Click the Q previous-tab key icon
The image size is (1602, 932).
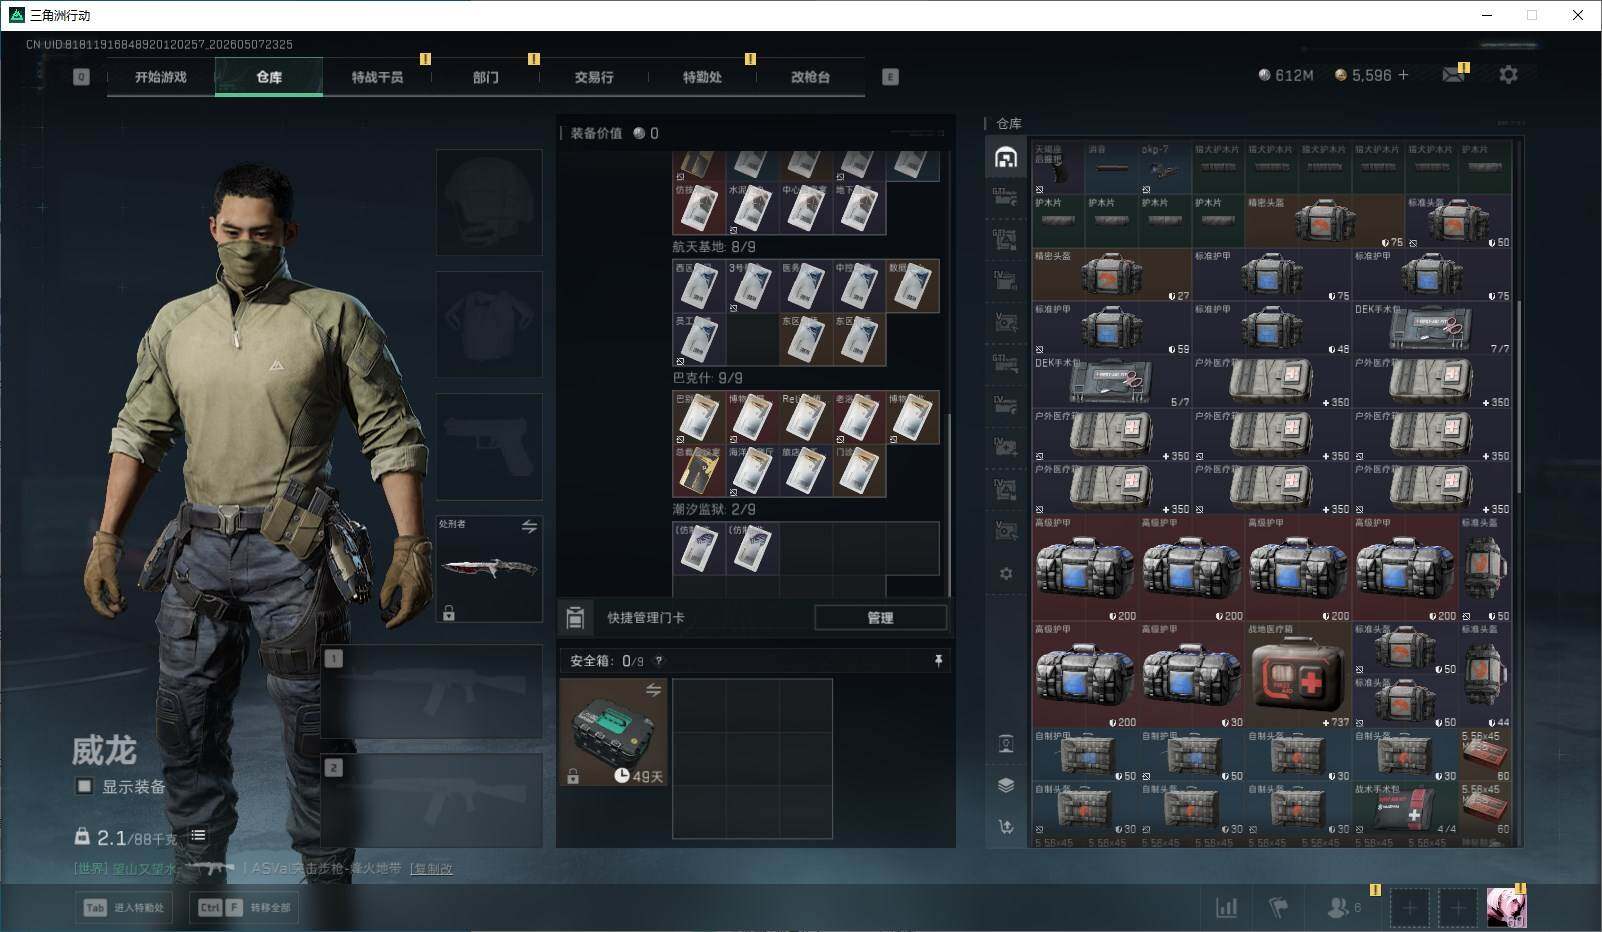(82, 77)
